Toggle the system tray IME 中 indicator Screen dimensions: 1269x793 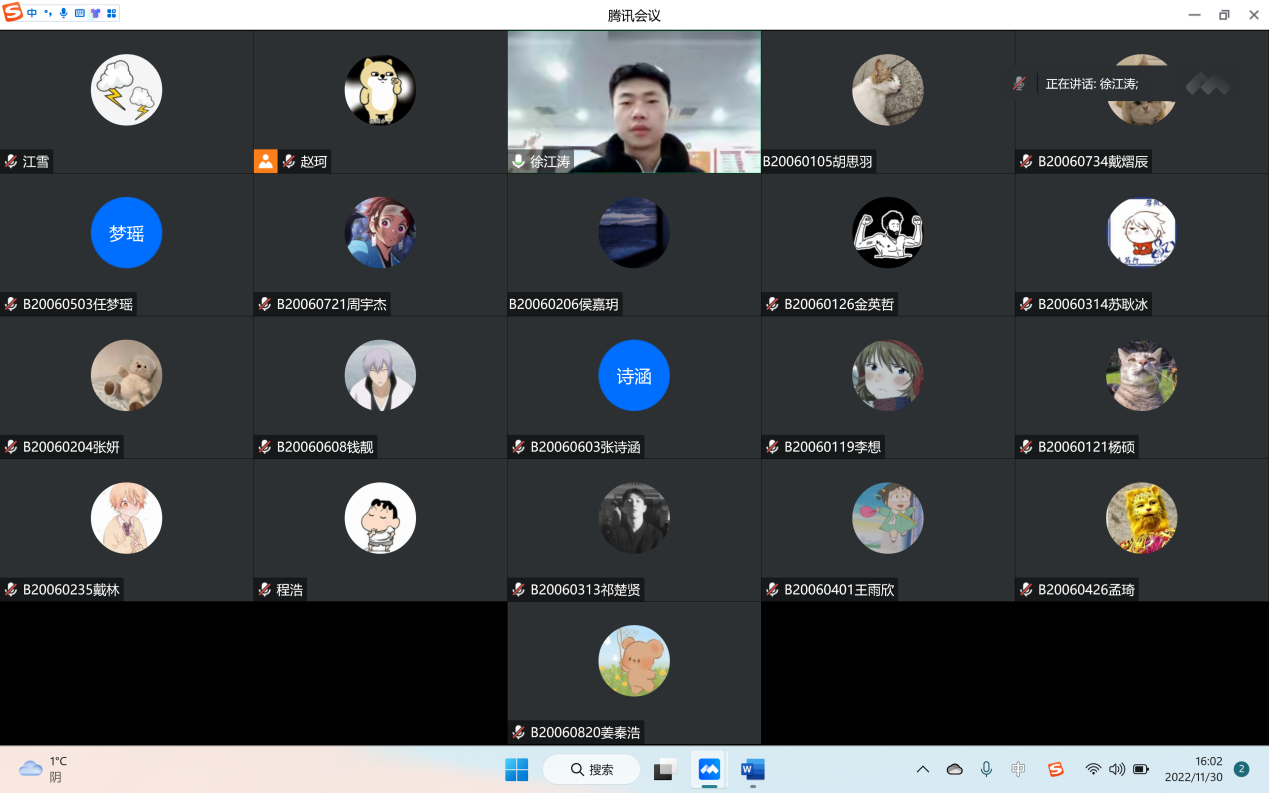[x=1018, y=769]
